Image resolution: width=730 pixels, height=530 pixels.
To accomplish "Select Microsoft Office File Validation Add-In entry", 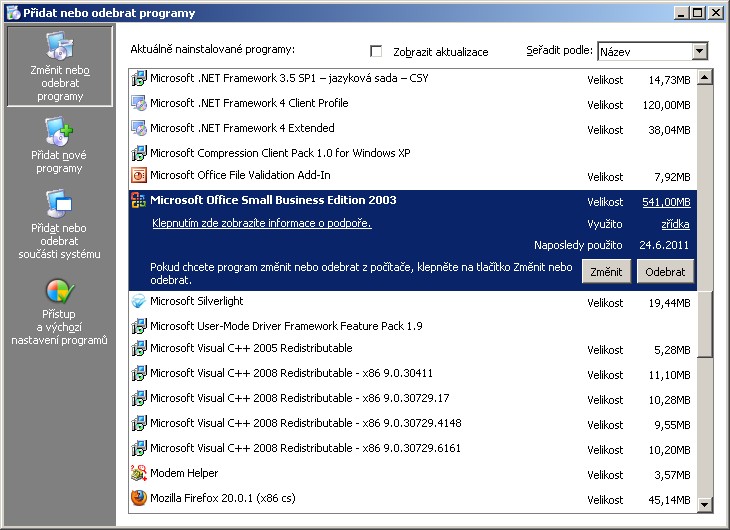I will [240, 176].
